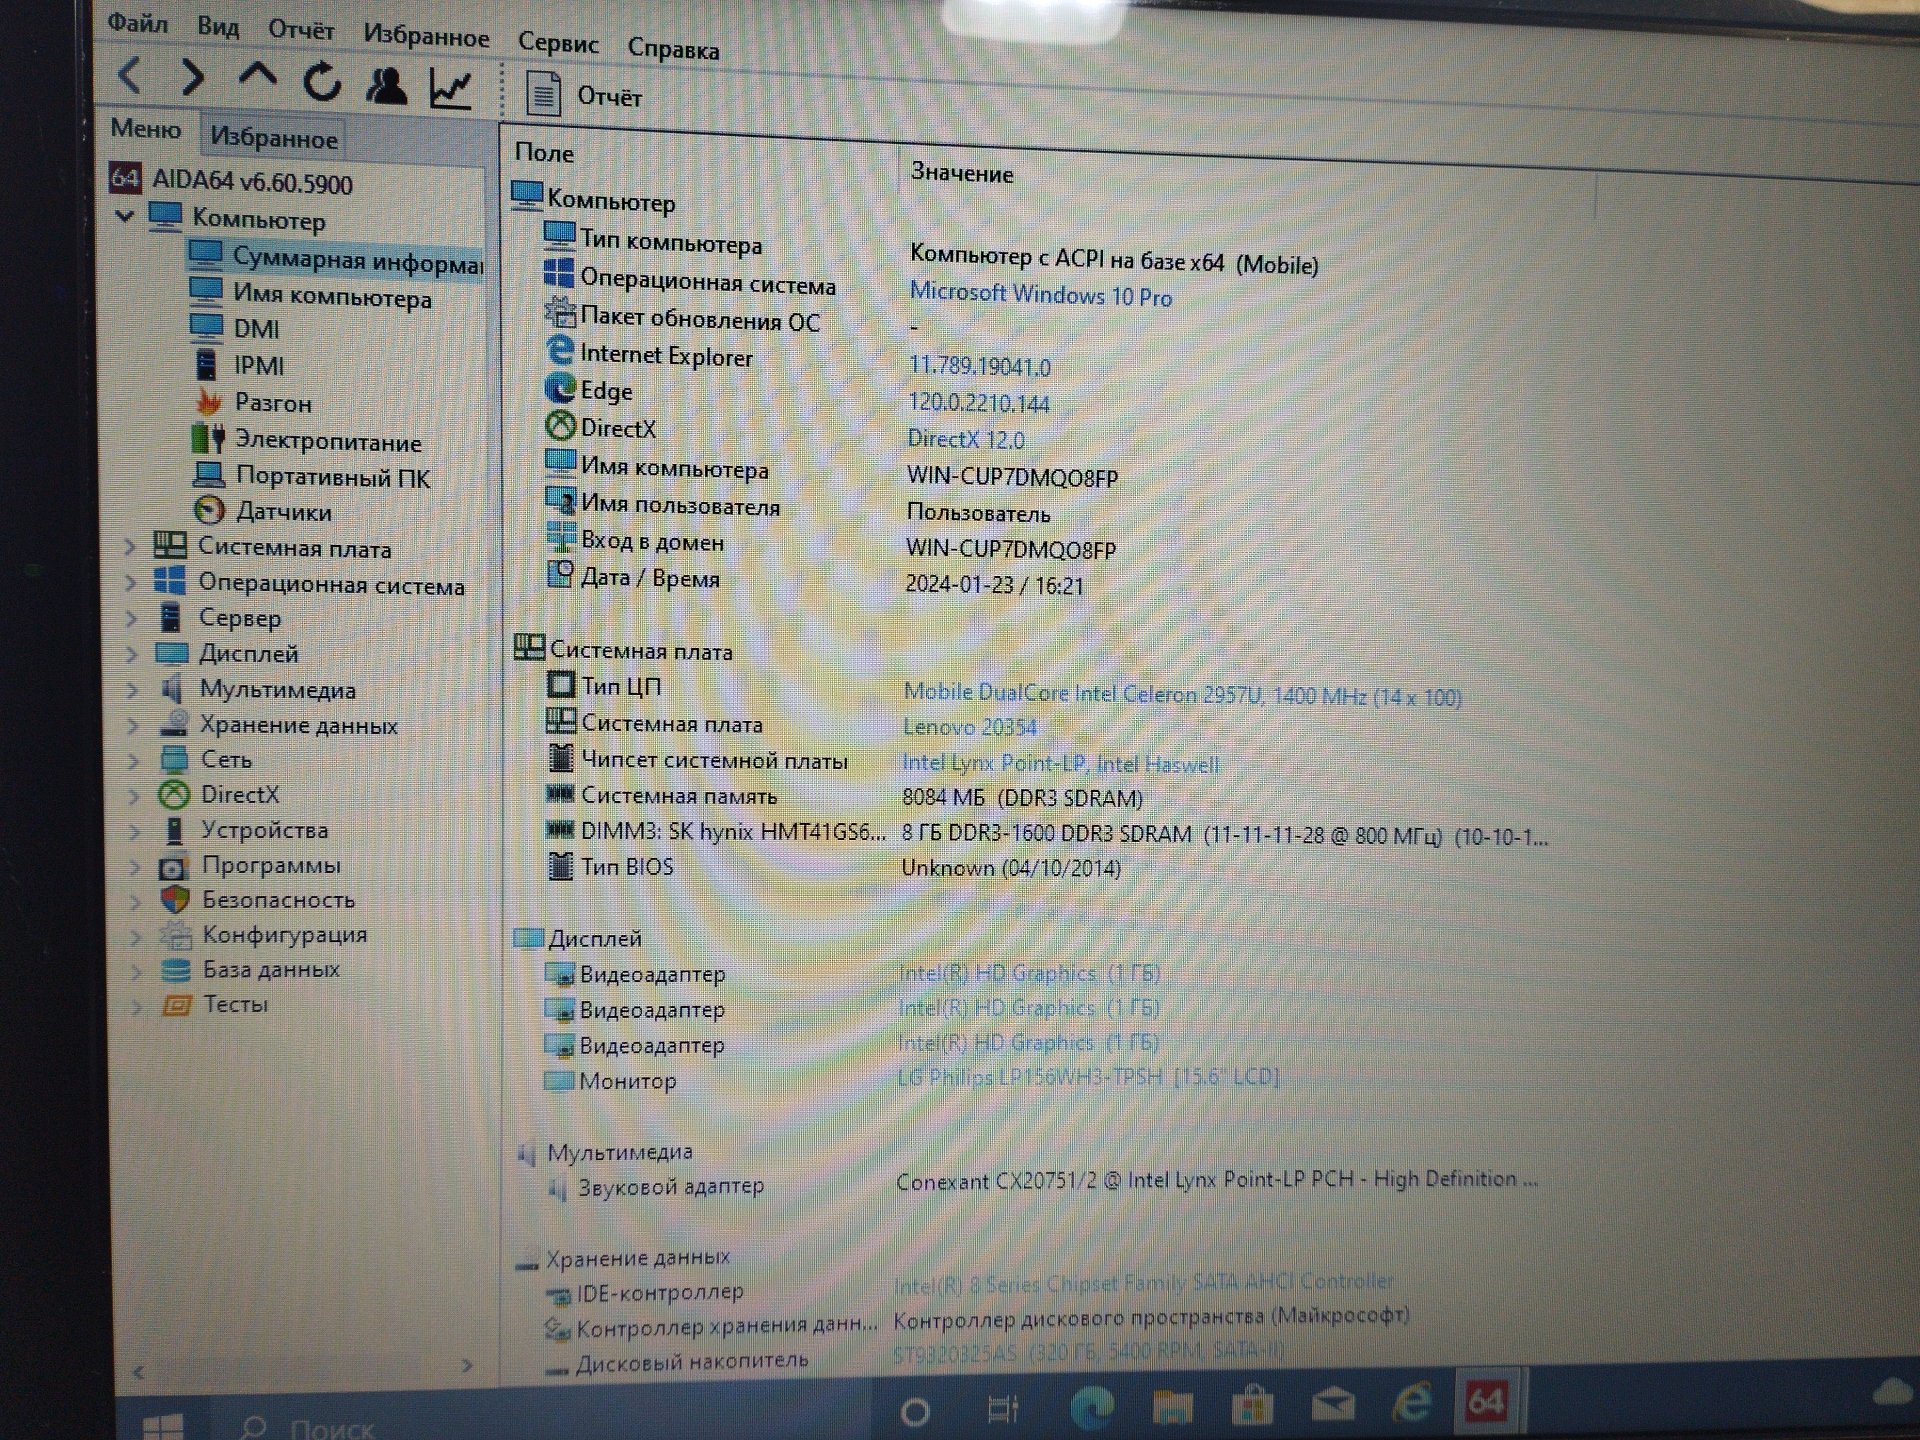Viewport: 1920px width, 1440px height.
Task: Open the LG Philips LP156WH3-TPSH monitor link
Action: [1088, 1077]
